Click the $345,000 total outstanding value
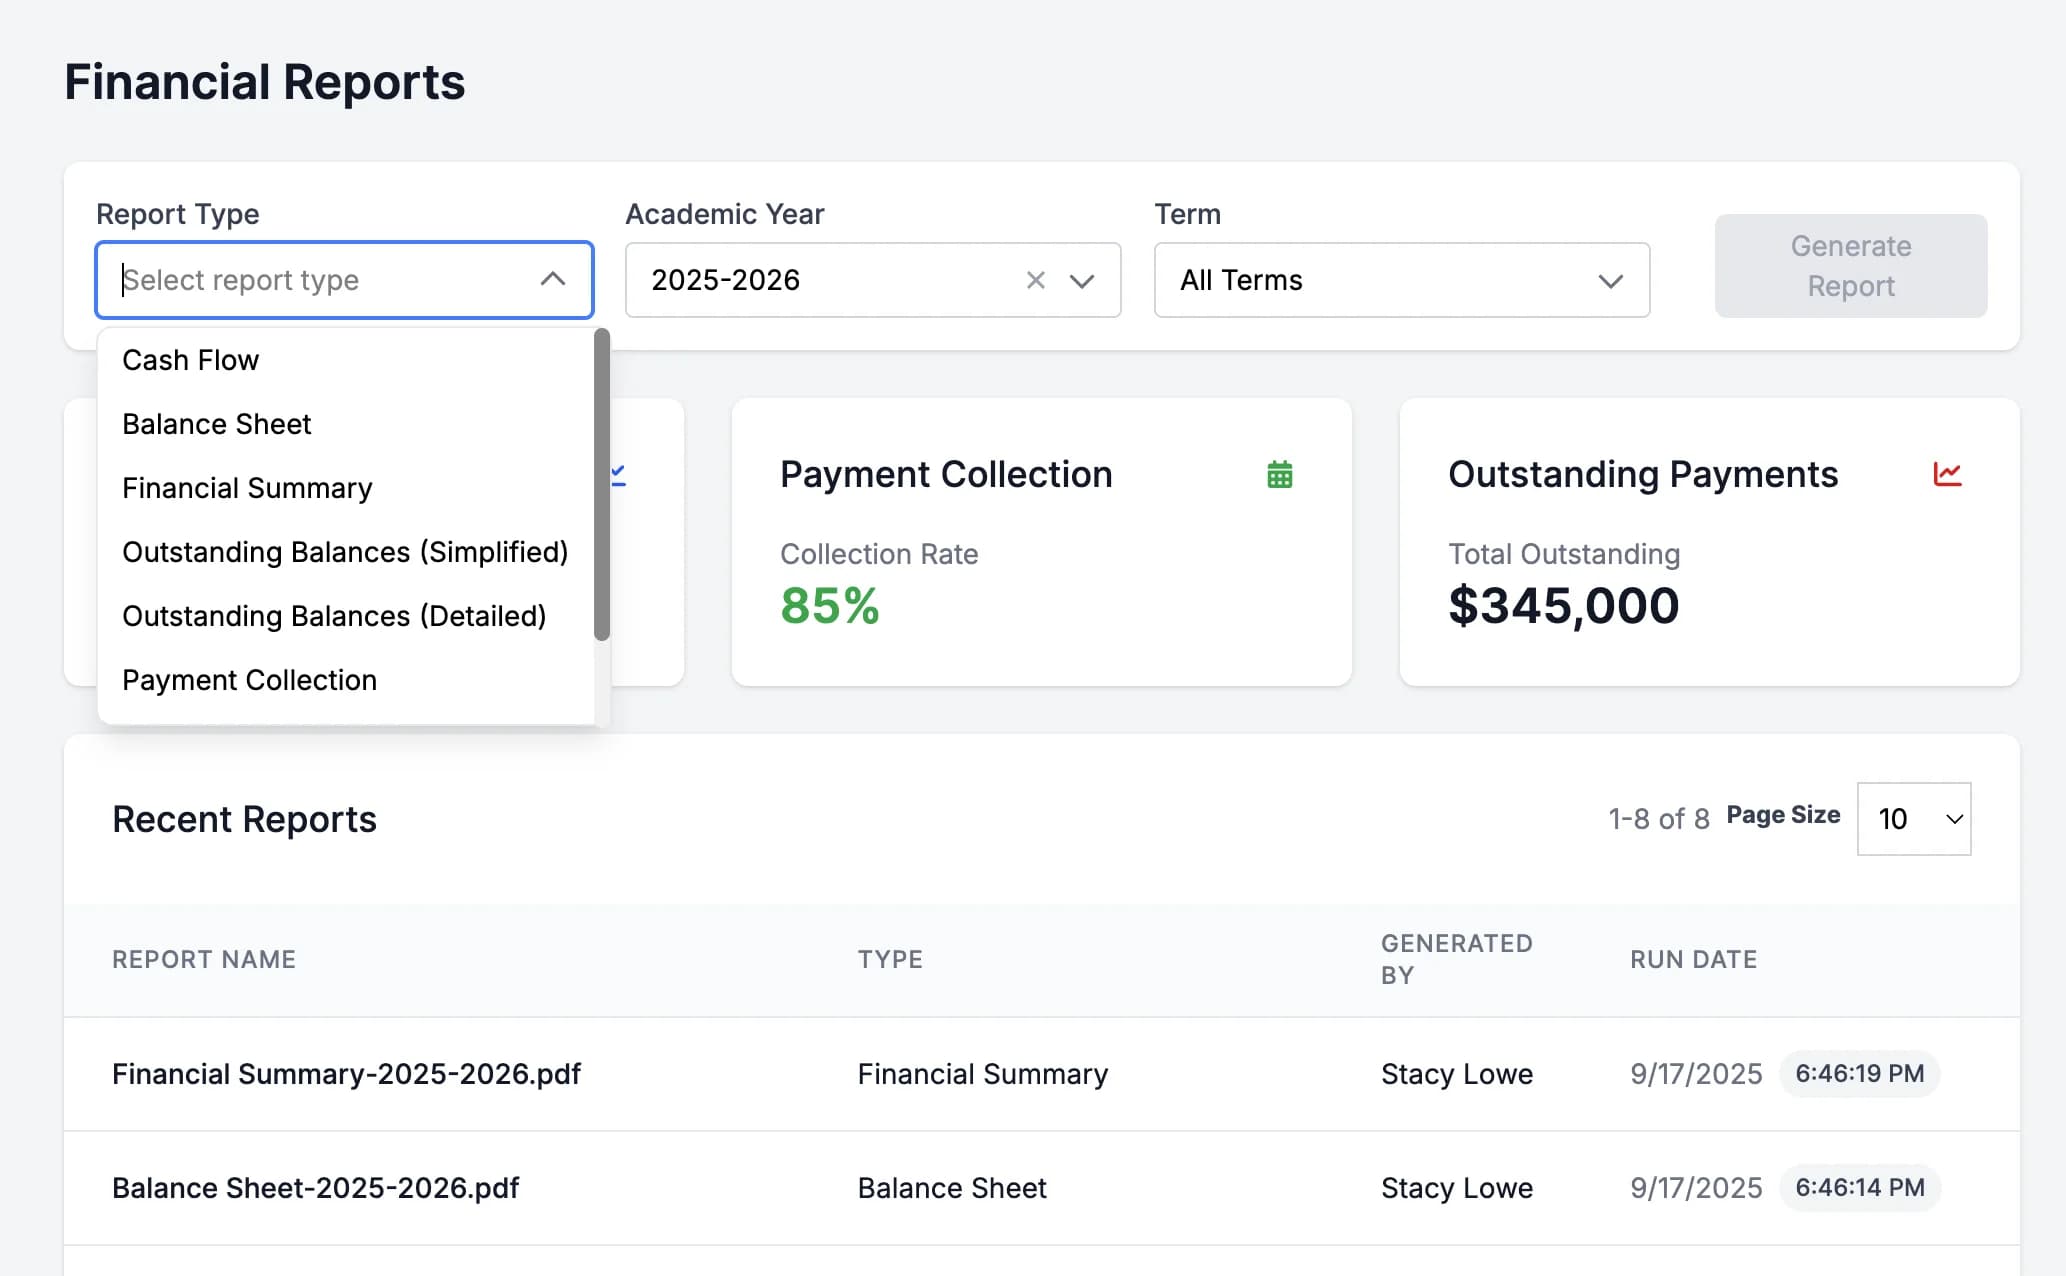 click(1563, 606)
